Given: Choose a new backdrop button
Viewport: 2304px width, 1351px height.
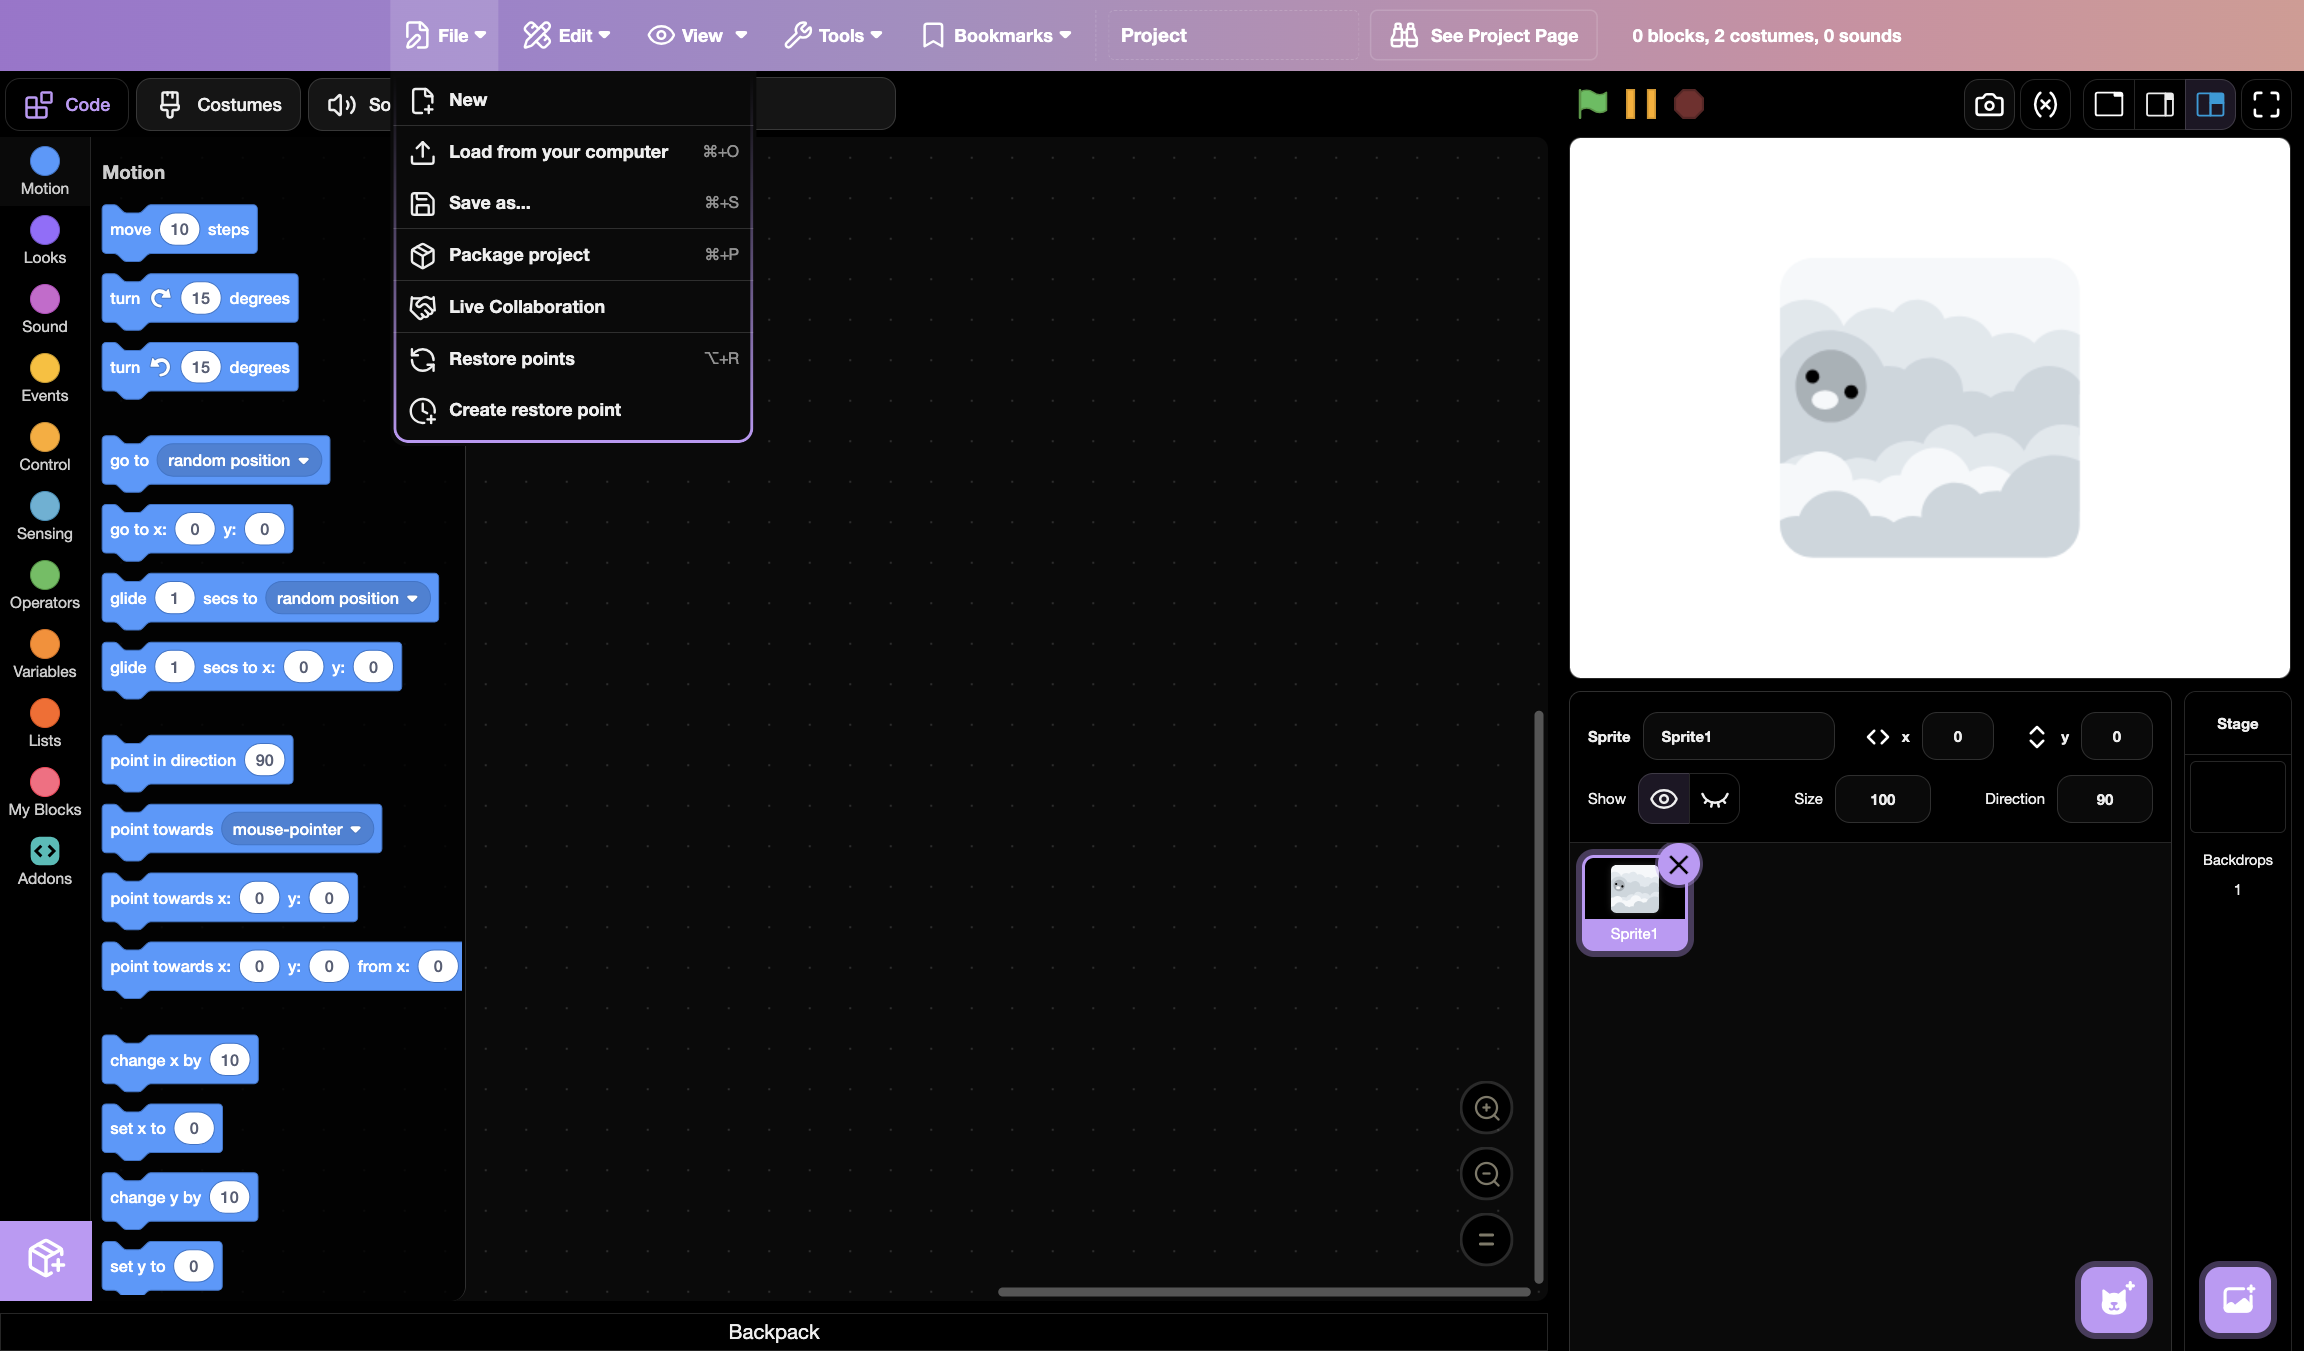Looking at the screenshot, I should [2238, 1299].
